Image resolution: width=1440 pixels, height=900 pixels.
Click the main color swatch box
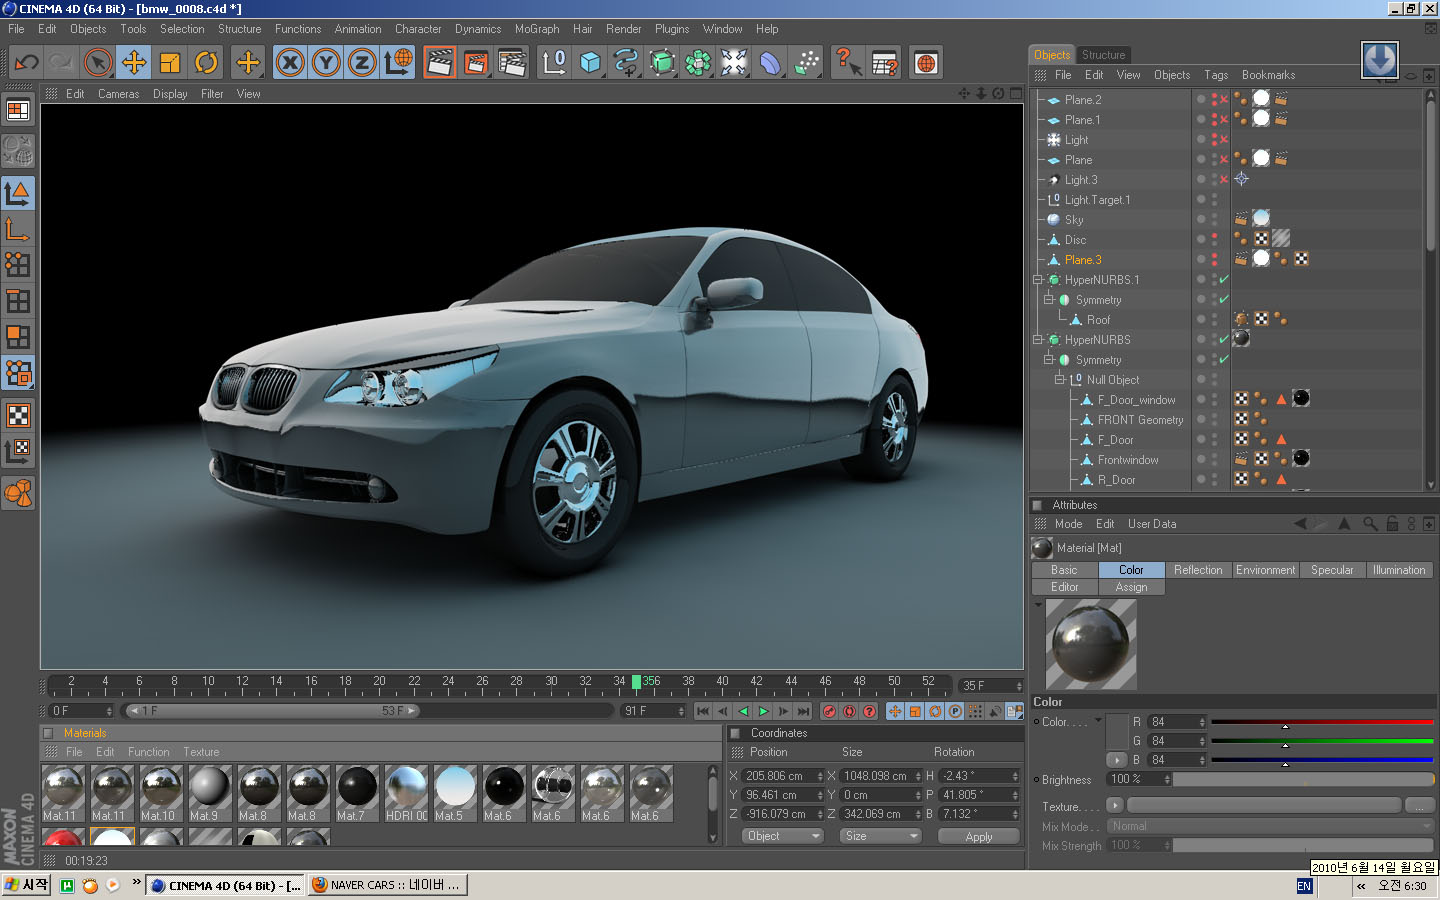[1116, 731]
